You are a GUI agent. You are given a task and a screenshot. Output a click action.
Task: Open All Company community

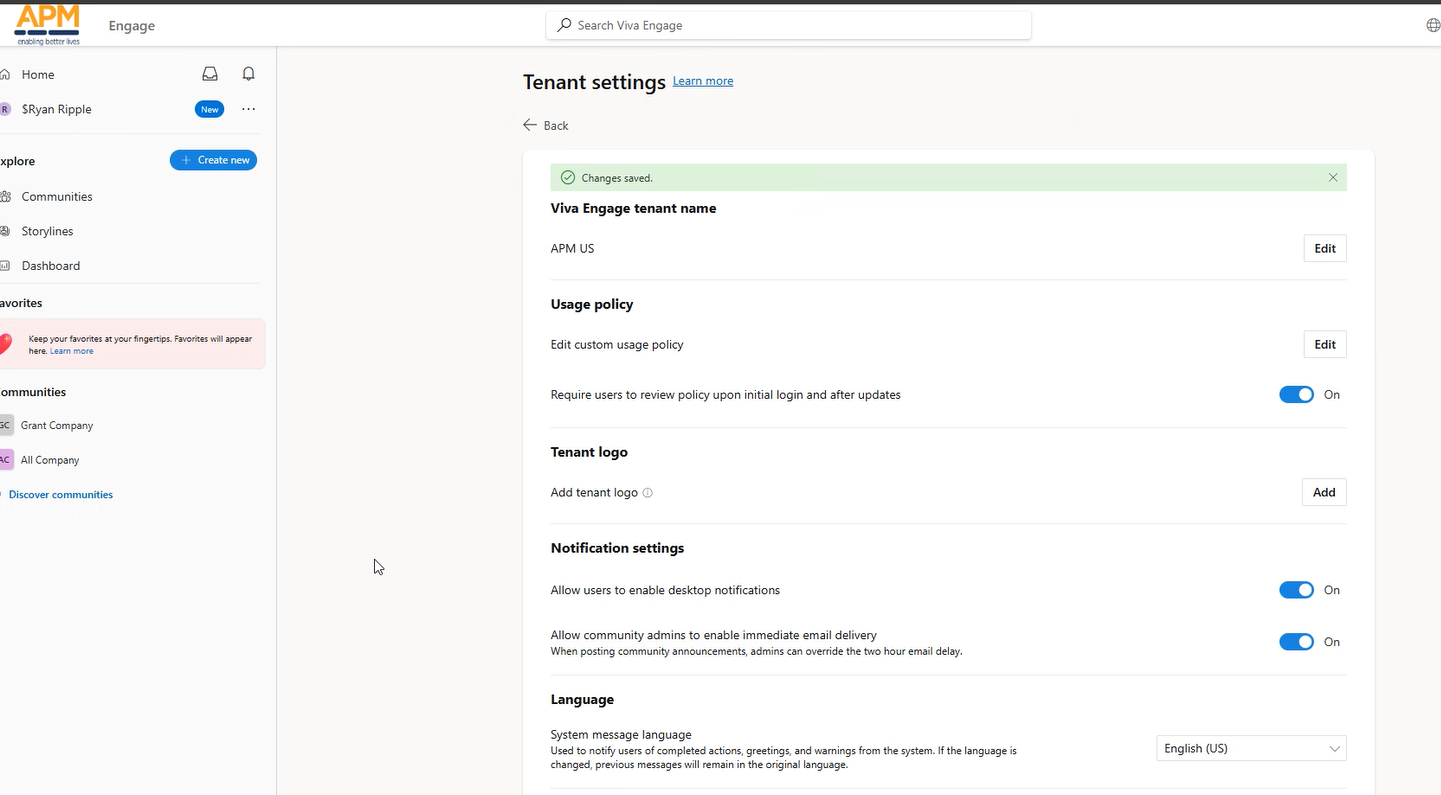click(50, 460)
